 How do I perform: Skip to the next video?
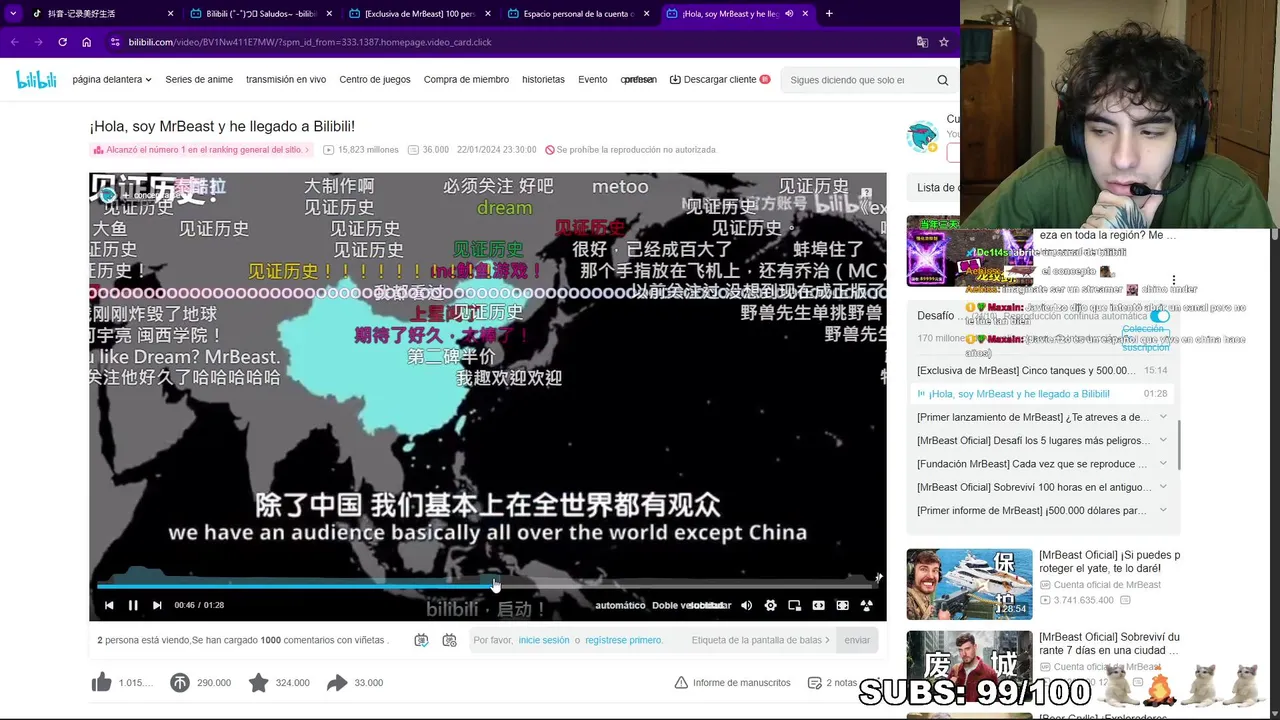point(157,605)
